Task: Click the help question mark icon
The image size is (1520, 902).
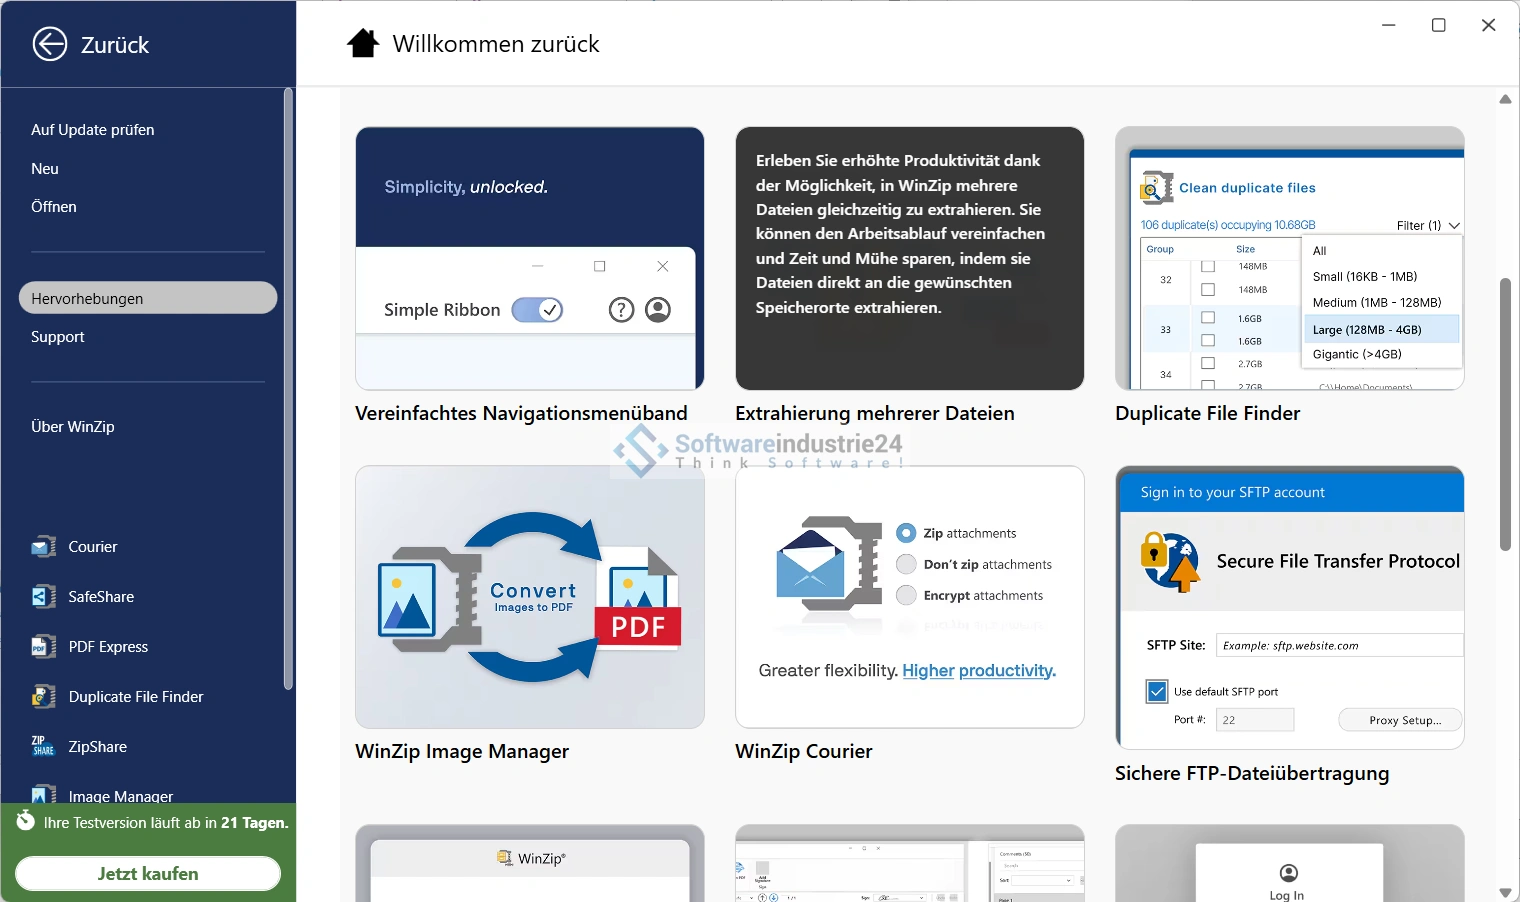Action: coord(621,310)
